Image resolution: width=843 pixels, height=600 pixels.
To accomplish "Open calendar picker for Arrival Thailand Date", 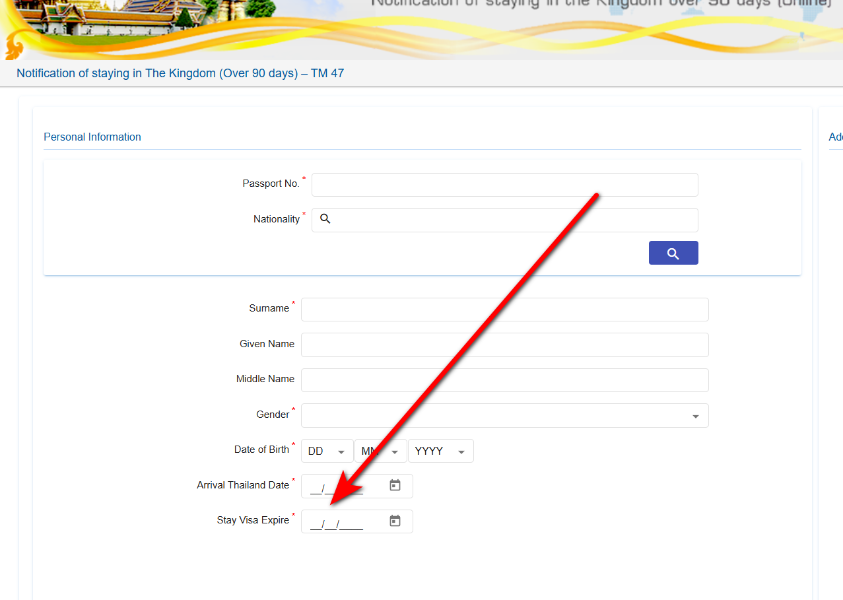I will tap(395, 486).
